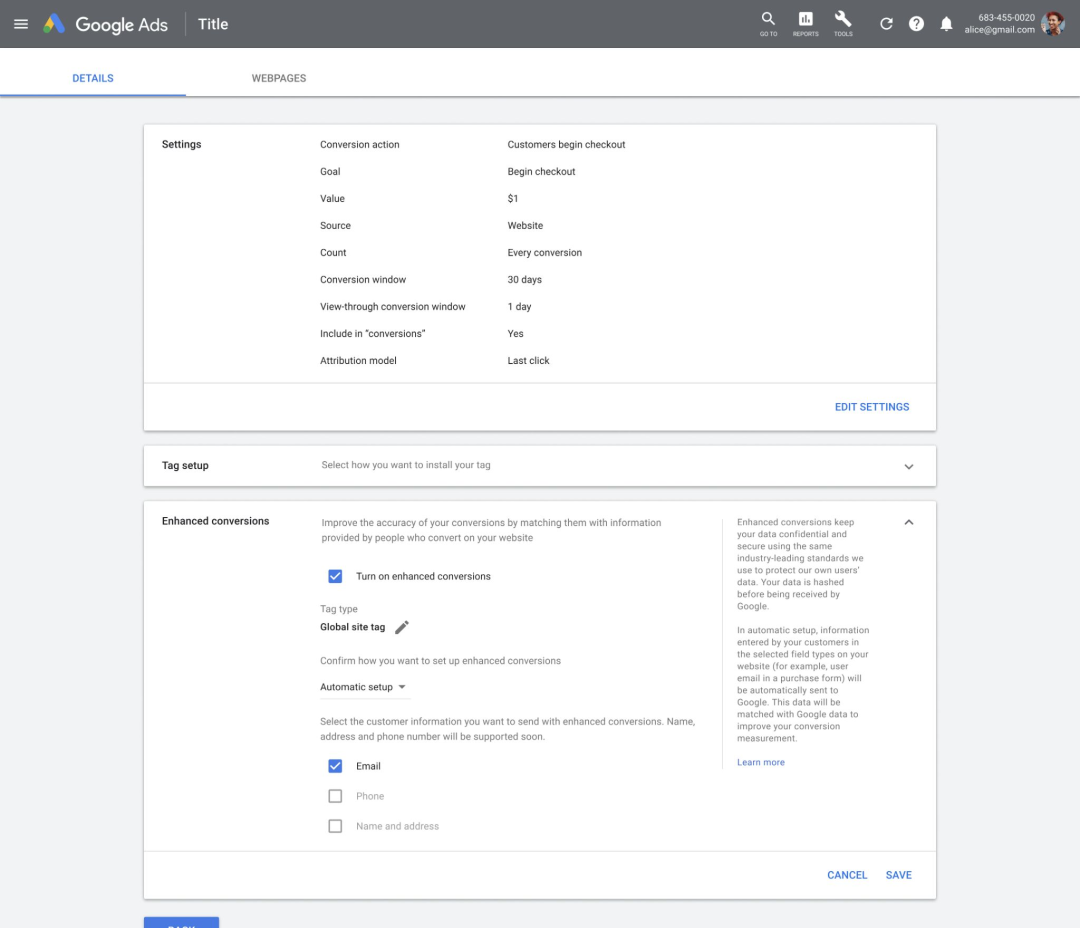The height and width of the screenshot is (928, 1080).
Task: Click the account email alice@gmail.com
Action: coord(999,30)
